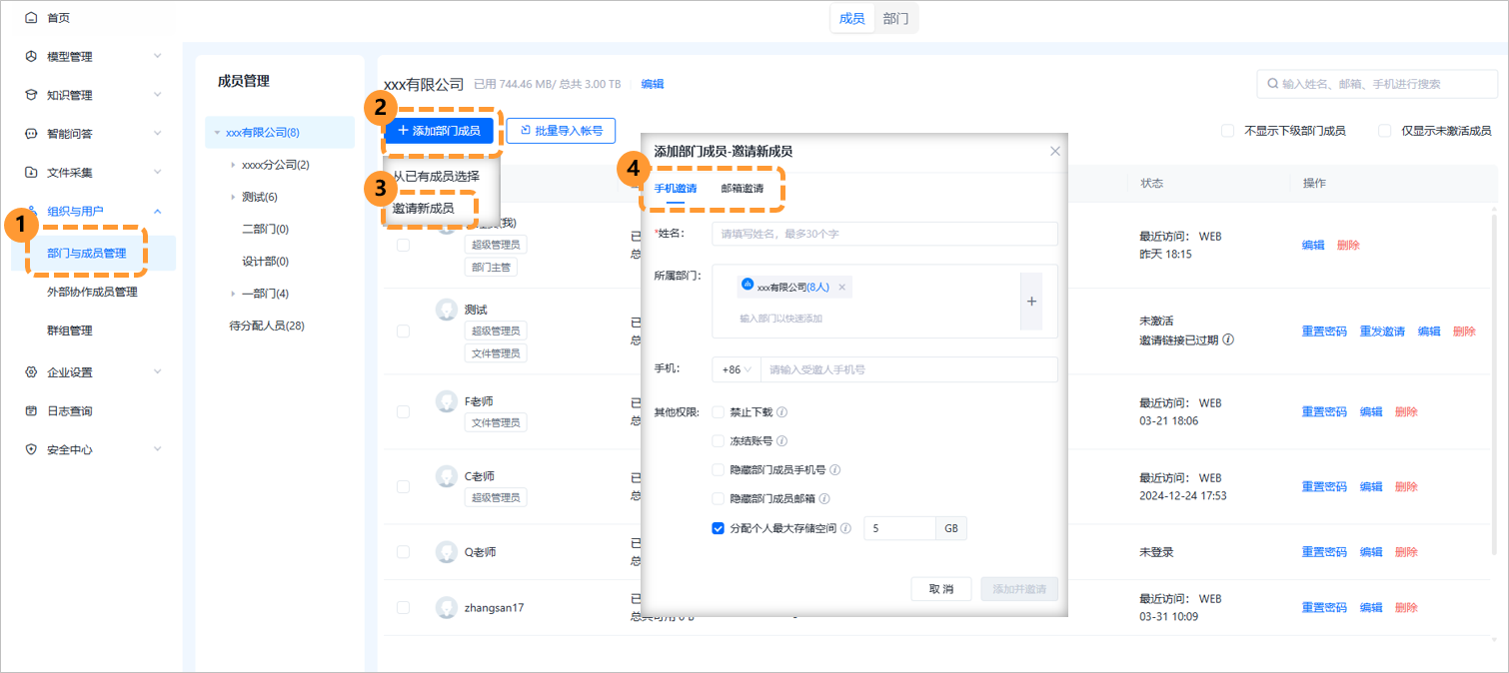Enable the 禁止下载 checkbox

(x=717, y=411)
